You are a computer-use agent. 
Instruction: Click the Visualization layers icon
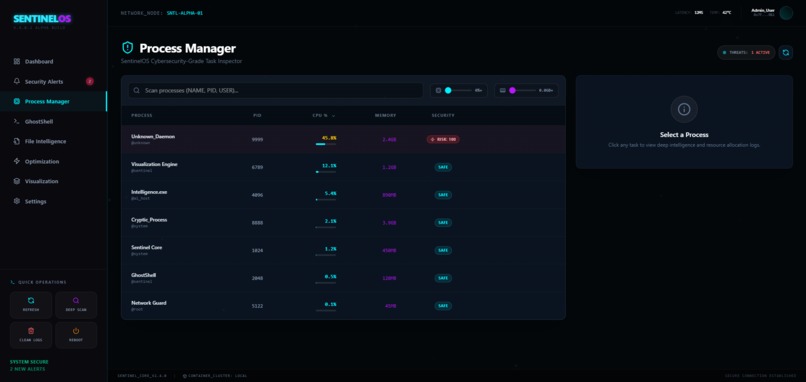(16, 181)
